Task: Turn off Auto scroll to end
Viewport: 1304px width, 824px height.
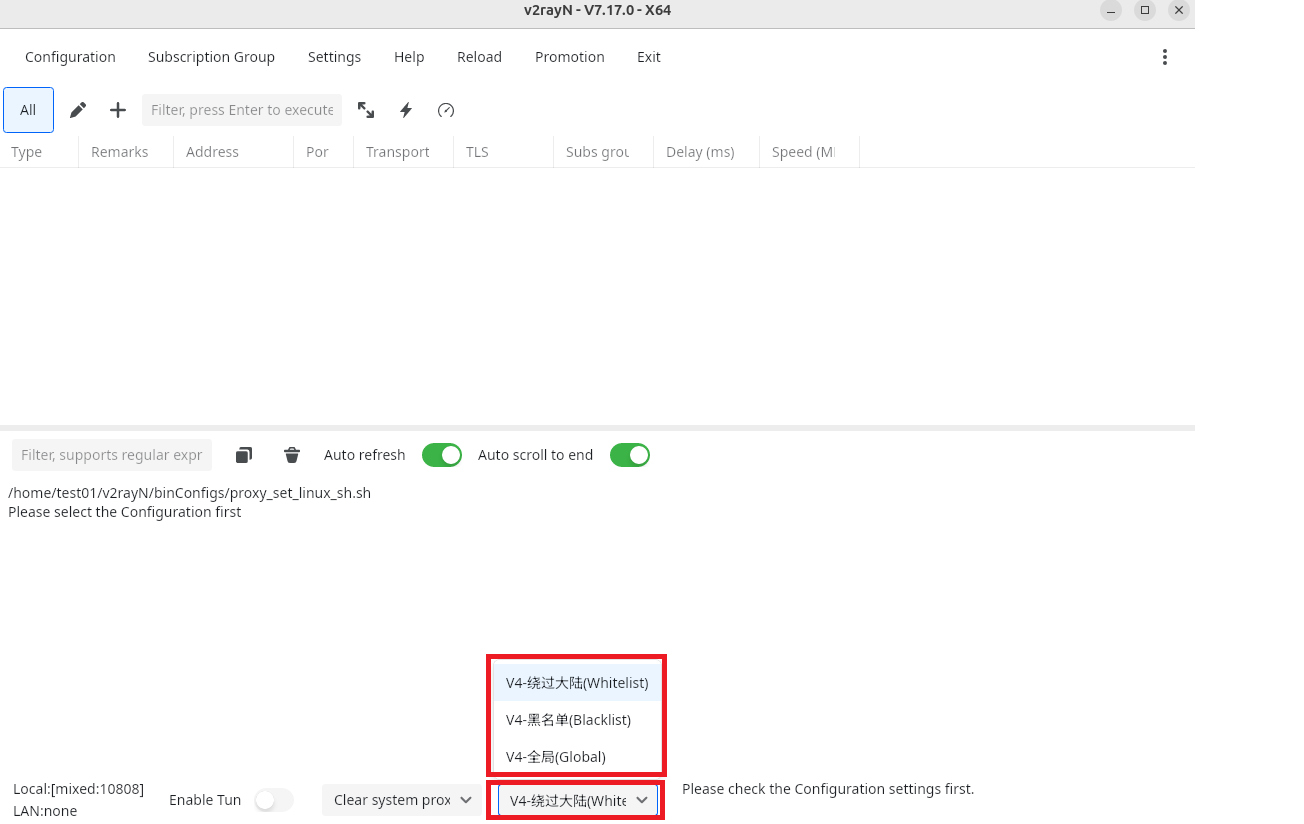Action: [x=629, y=455]
